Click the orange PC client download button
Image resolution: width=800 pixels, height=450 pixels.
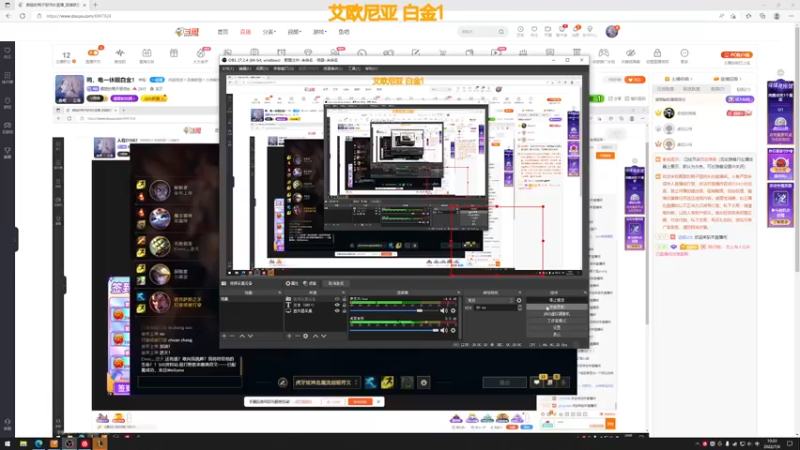[x=737, y=55]
